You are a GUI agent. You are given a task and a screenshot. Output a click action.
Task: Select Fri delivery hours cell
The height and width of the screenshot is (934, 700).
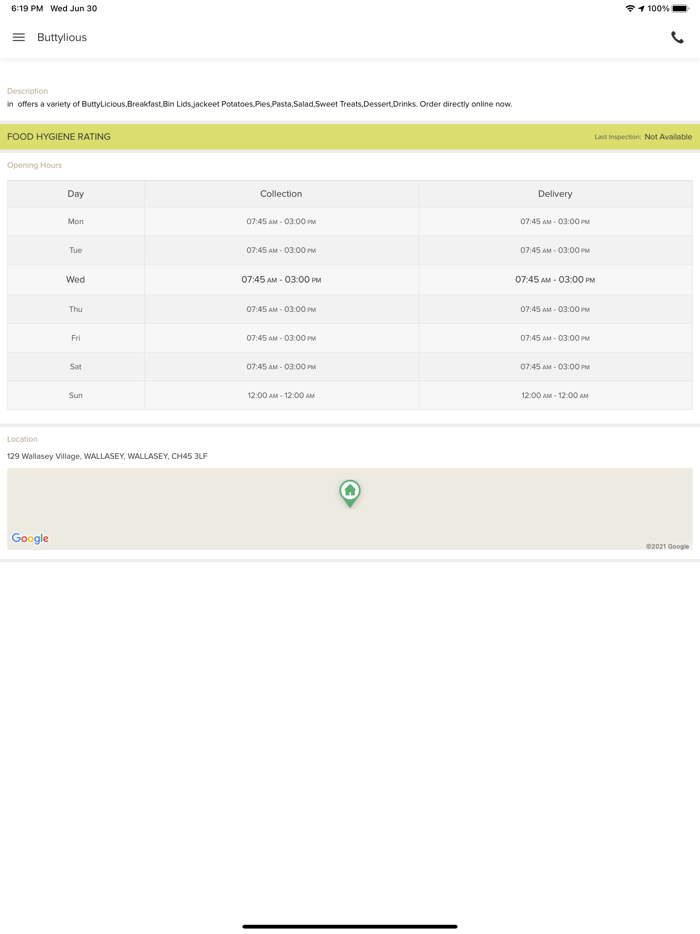(555, 338)
